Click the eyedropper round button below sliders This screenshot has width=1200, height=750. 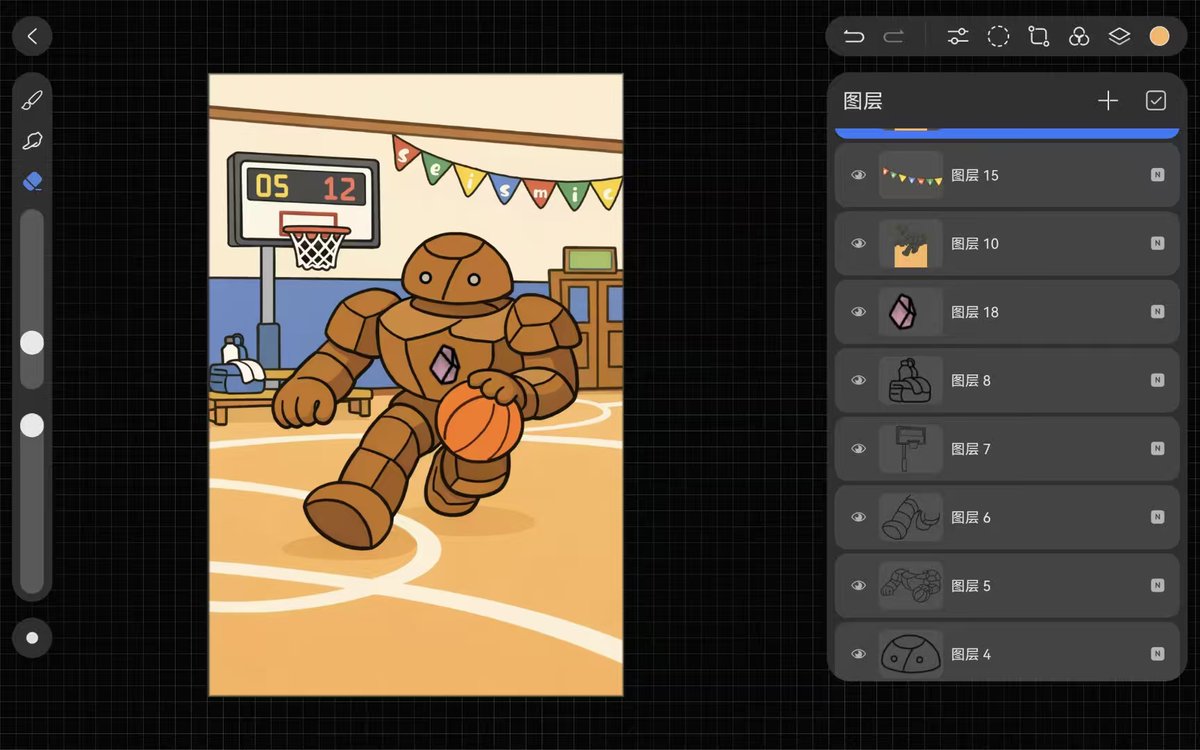32,638
